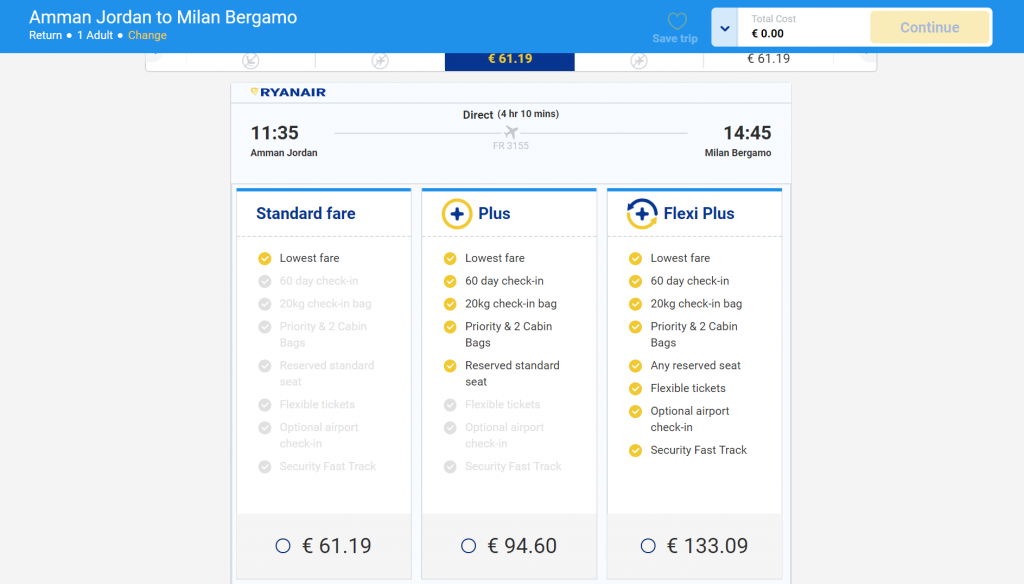Select the Standard fare € 61.19 radio button
Screen dimensions: 1024x584
283,546
